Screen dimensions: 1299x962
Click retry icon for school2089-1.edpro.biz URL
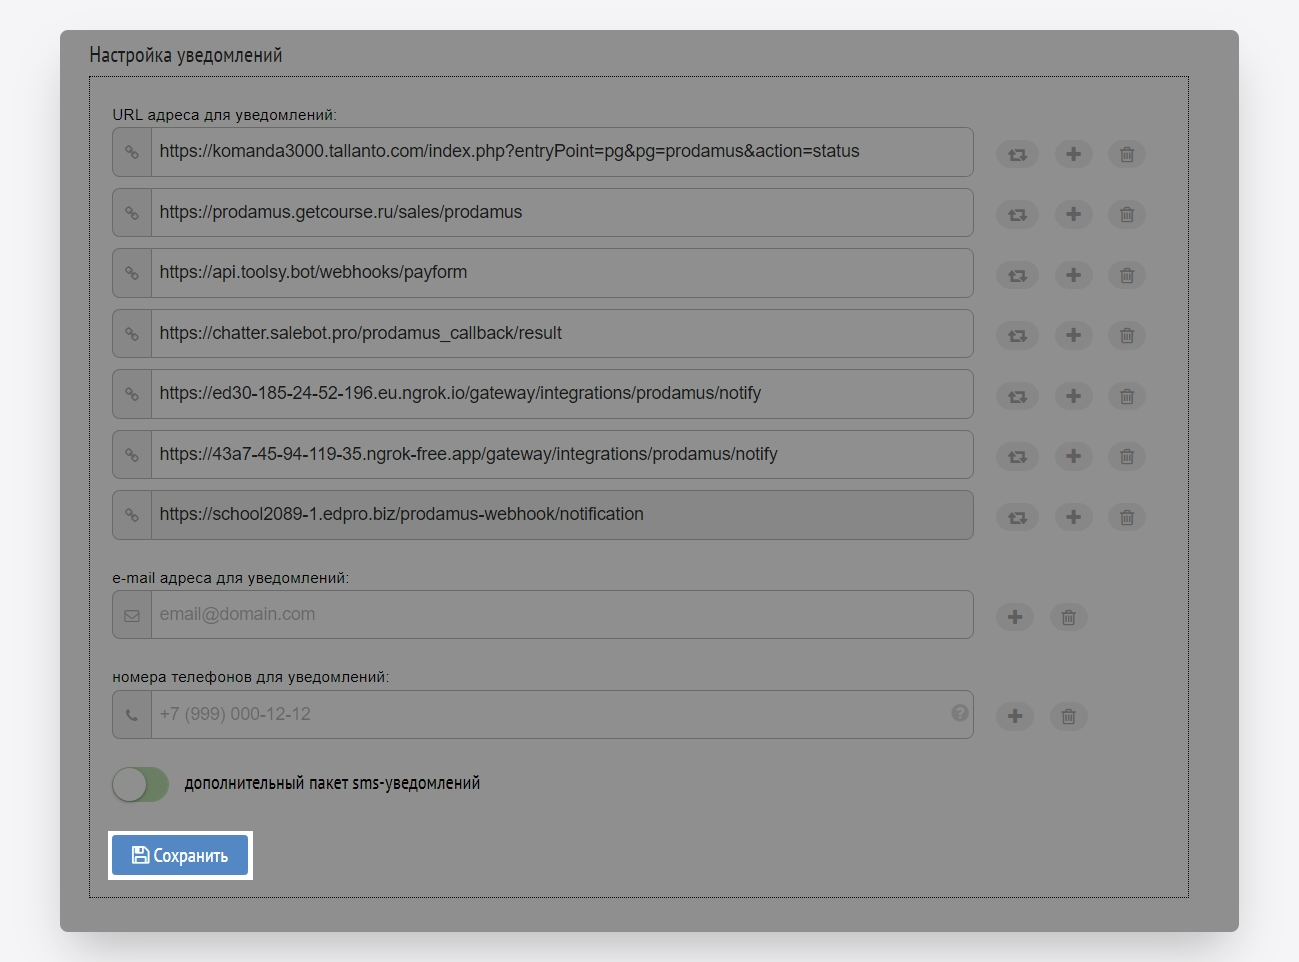(x=1017, y=517)
